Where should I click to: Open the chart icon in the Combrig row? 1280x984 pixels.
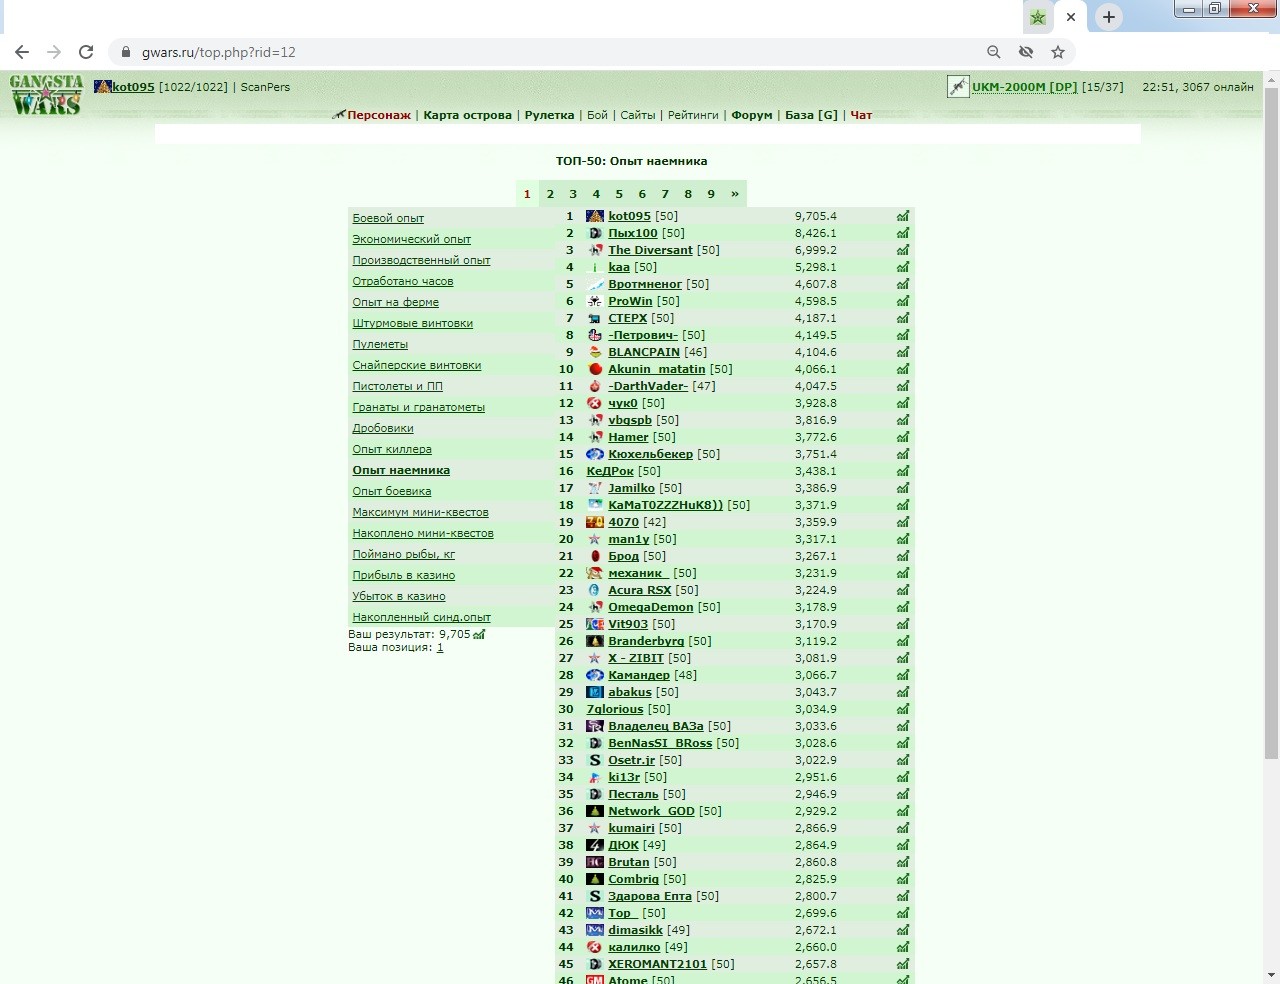point(903,879)
